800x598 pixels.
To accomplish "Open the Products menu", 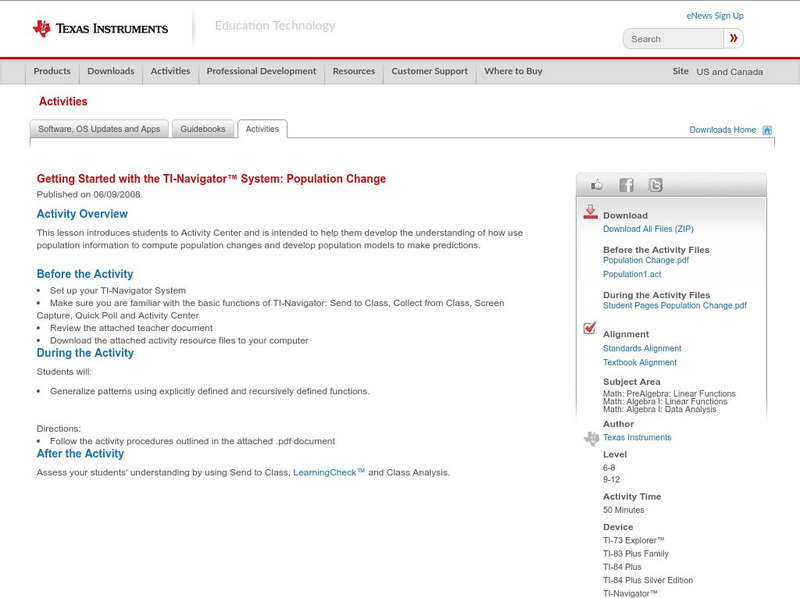I will click(52, 71).
